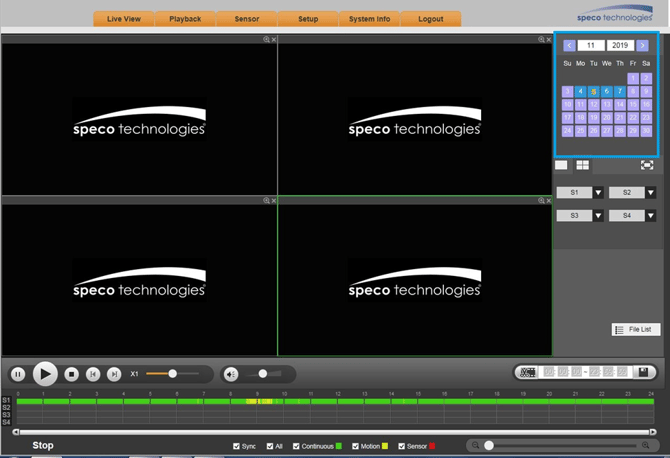Select the S3 channel button
670x458 pixels.
(574, 216)
